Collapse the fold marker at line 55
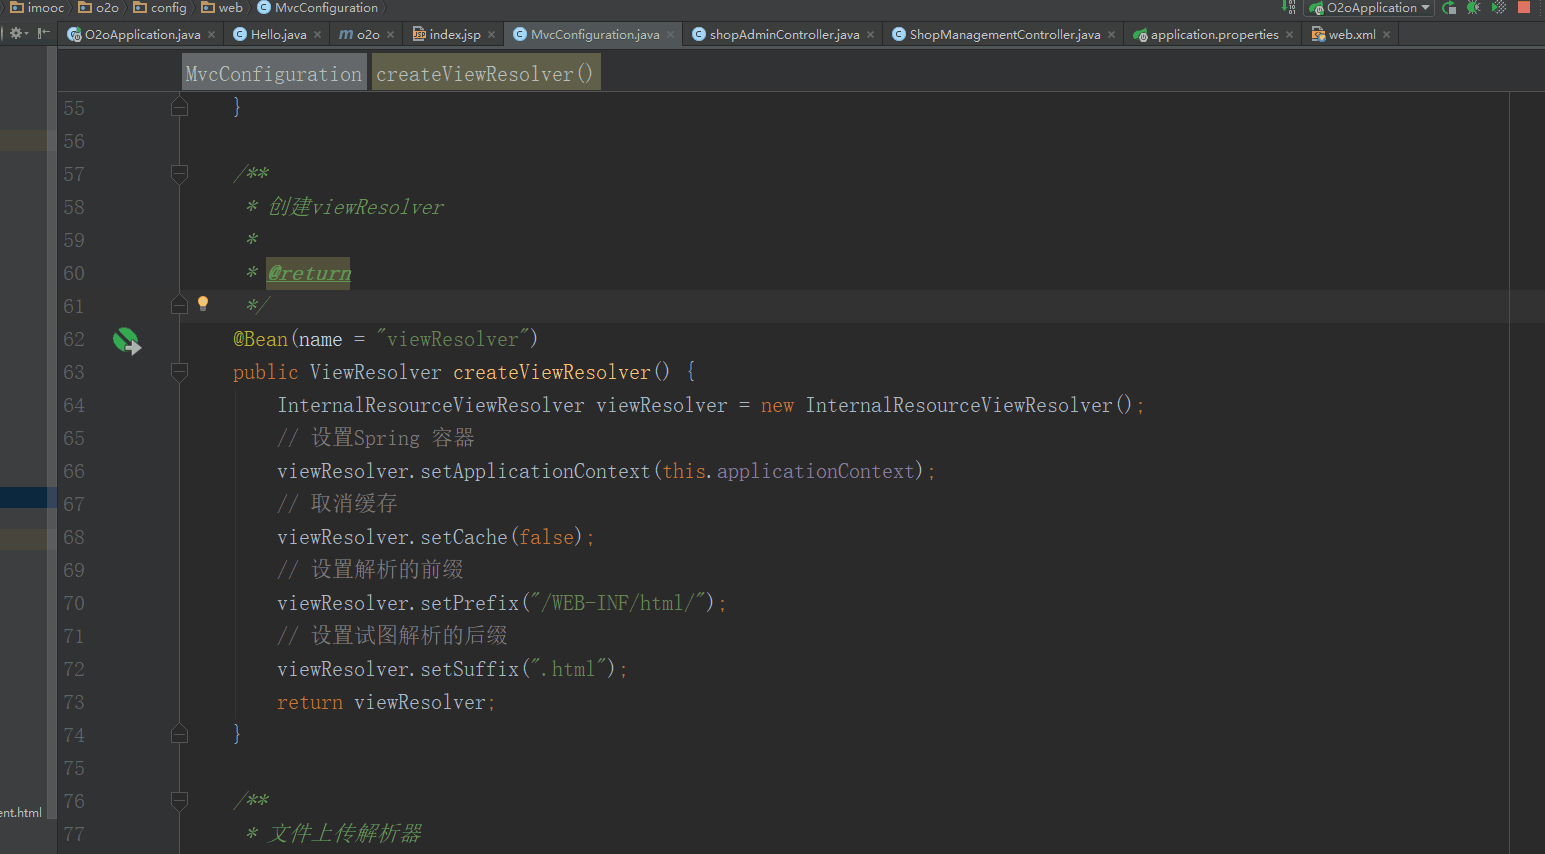This screenshot has height=854, width=1545. tap(180, 106)
